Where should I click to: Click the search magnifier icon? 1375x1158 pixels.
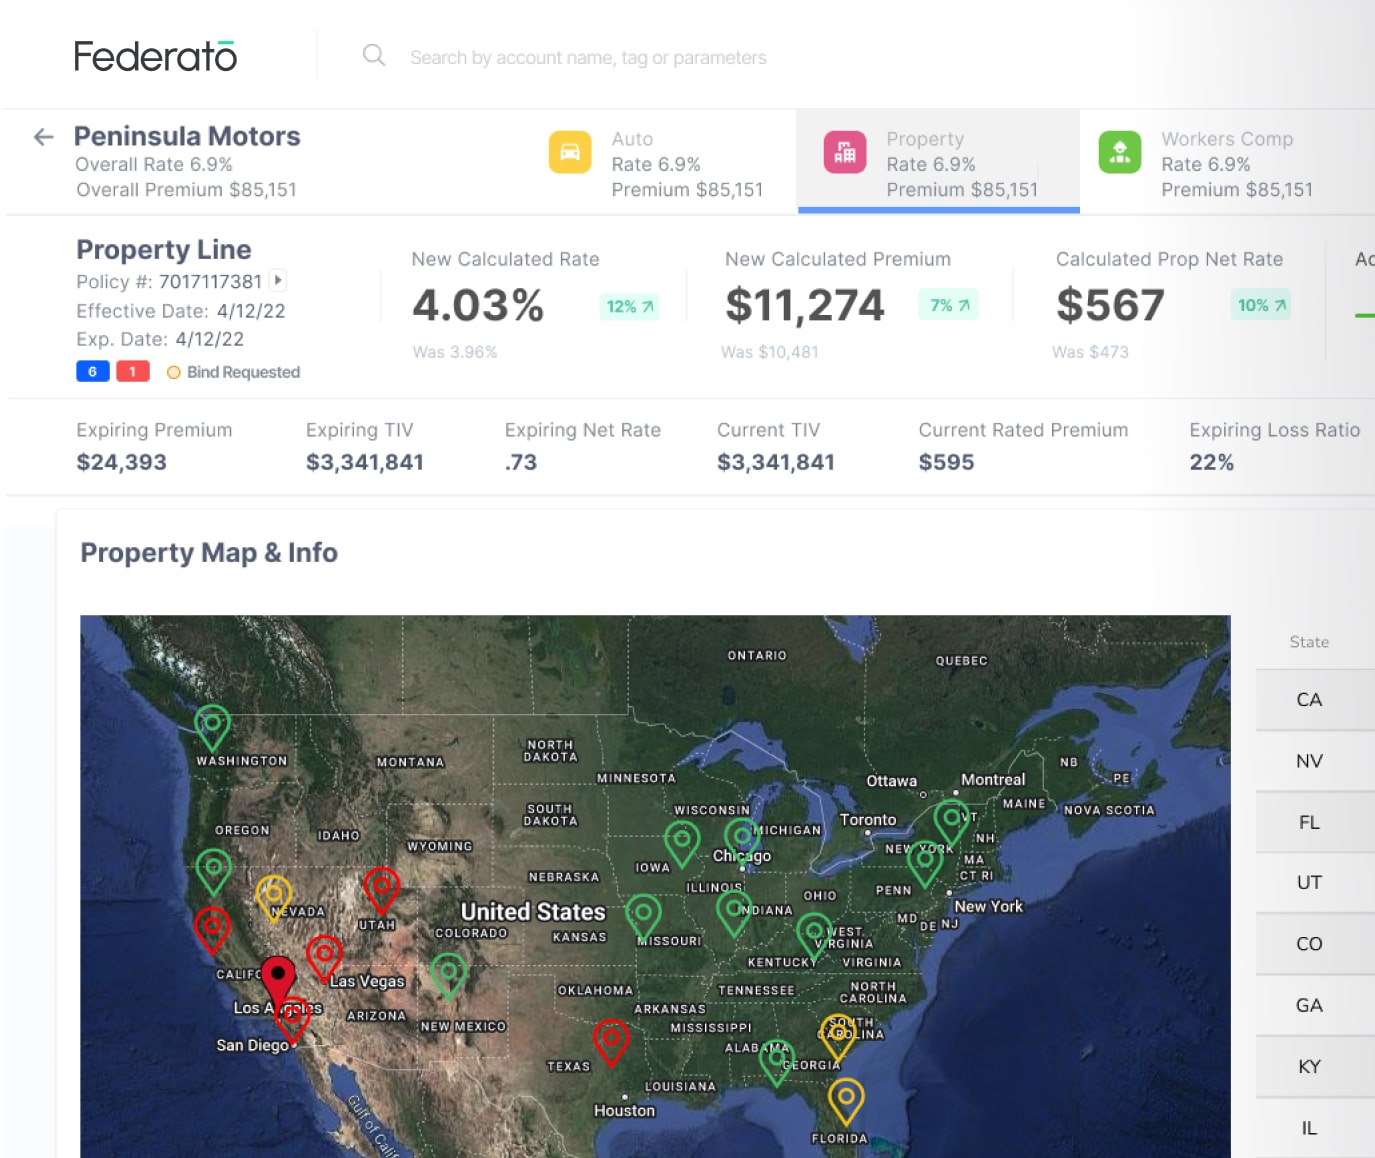(x=374, y=56)
